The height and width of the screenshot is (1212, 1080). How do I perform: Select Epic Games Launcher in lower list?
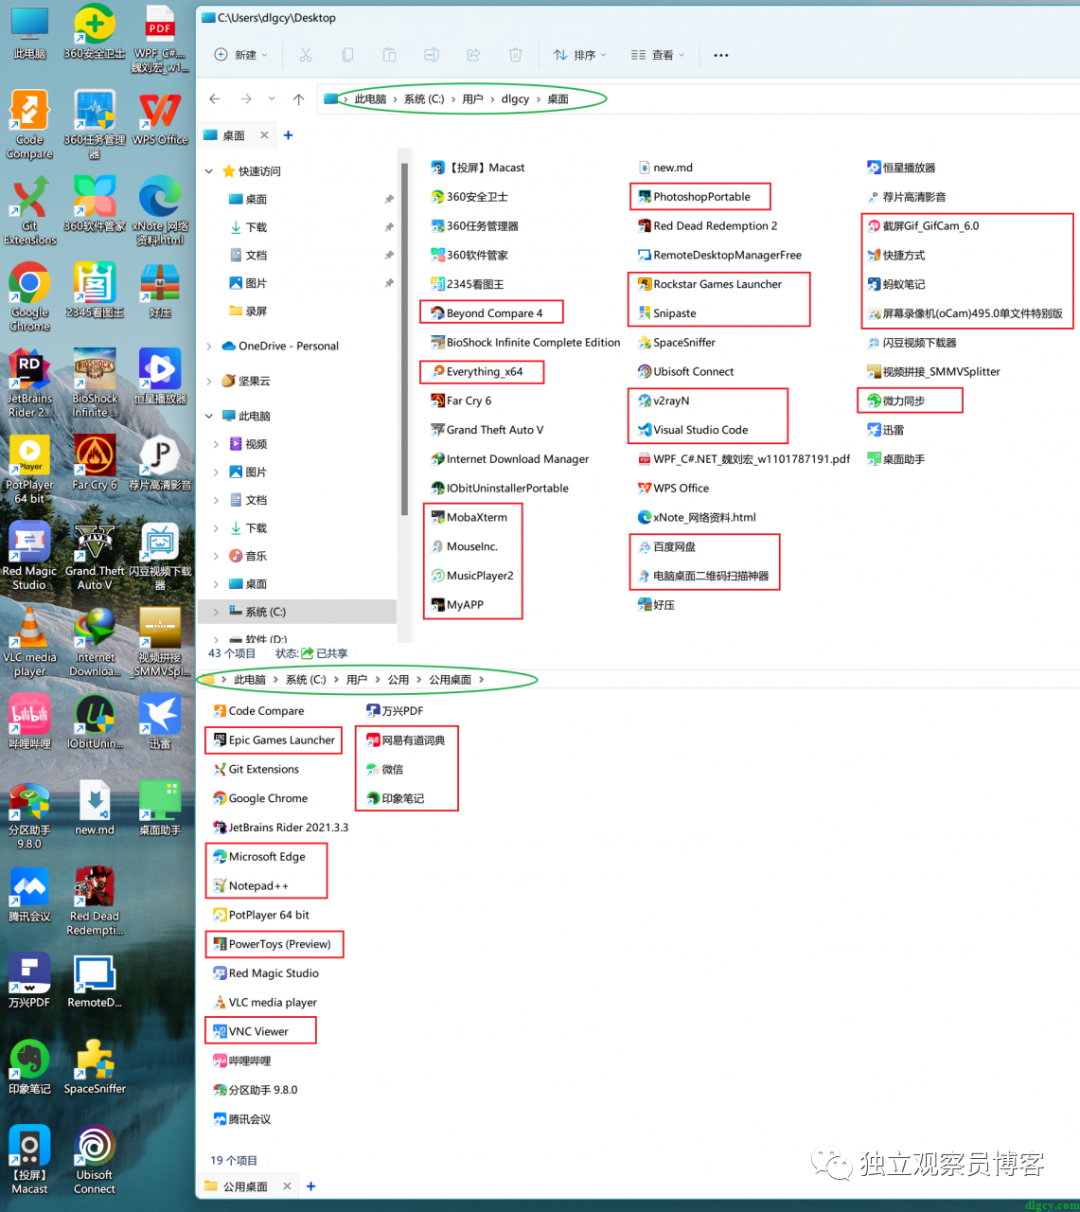point(273,741)
